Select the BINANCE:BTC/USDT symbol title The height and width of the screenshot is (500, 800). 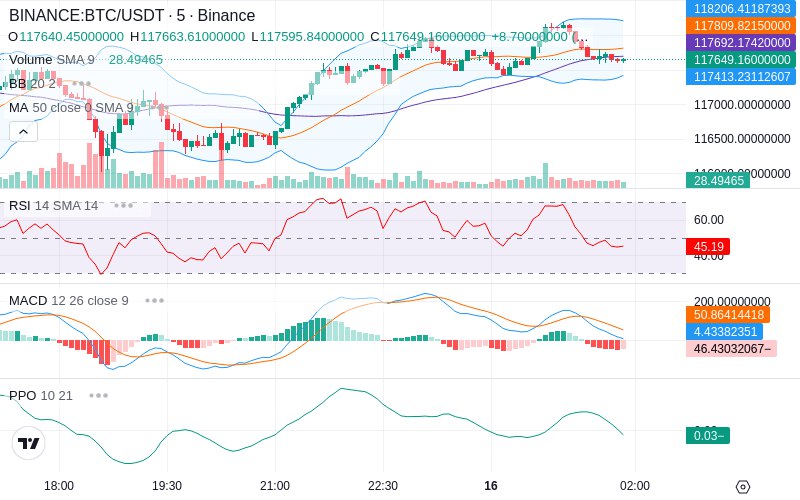coord(132,15)
